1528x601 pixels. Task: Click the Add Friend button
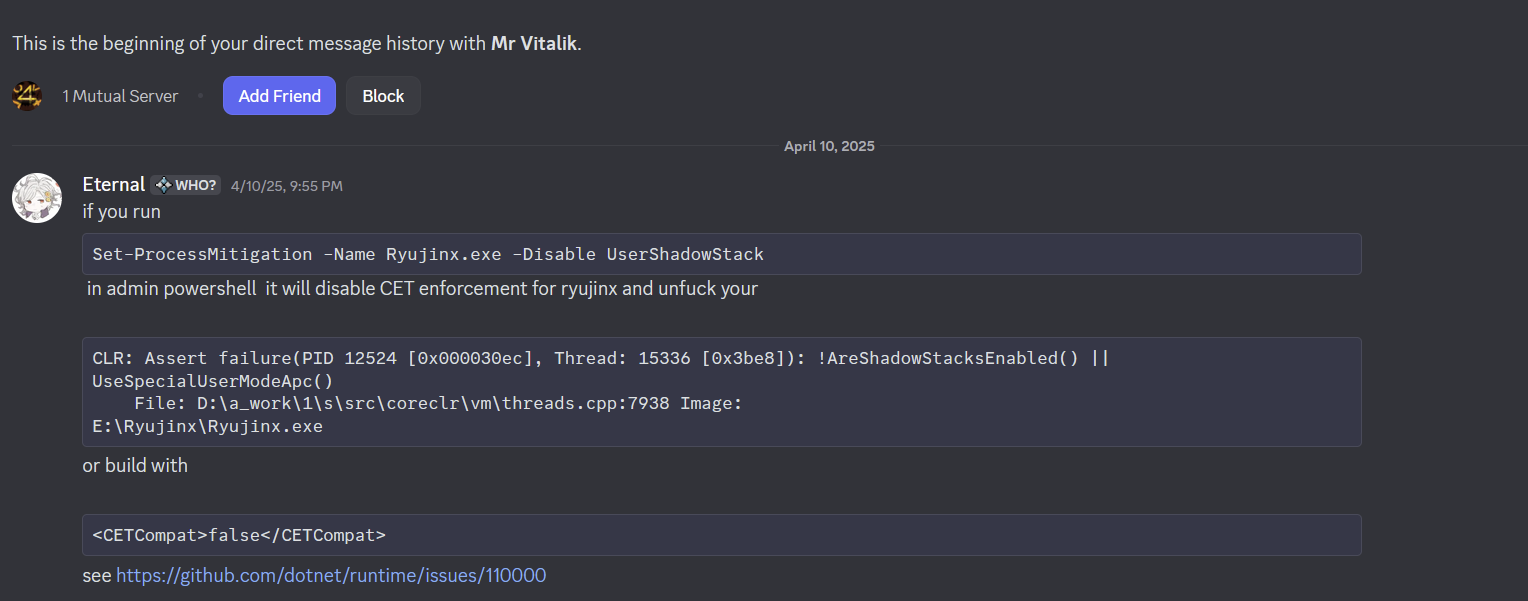click(x=279, y=96)
